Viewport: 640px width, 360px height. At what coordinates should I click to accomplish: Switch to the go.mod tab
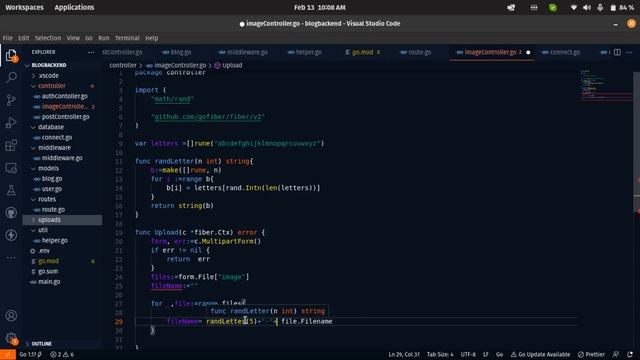pos(362,52)
